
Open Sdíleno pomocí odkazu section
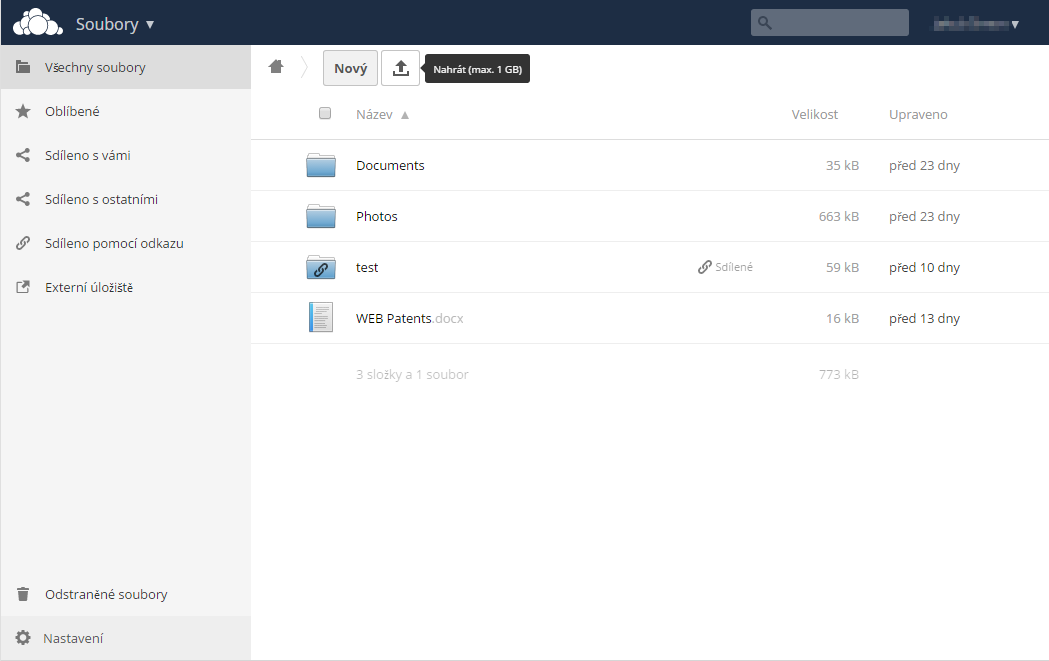pos(126,244)
